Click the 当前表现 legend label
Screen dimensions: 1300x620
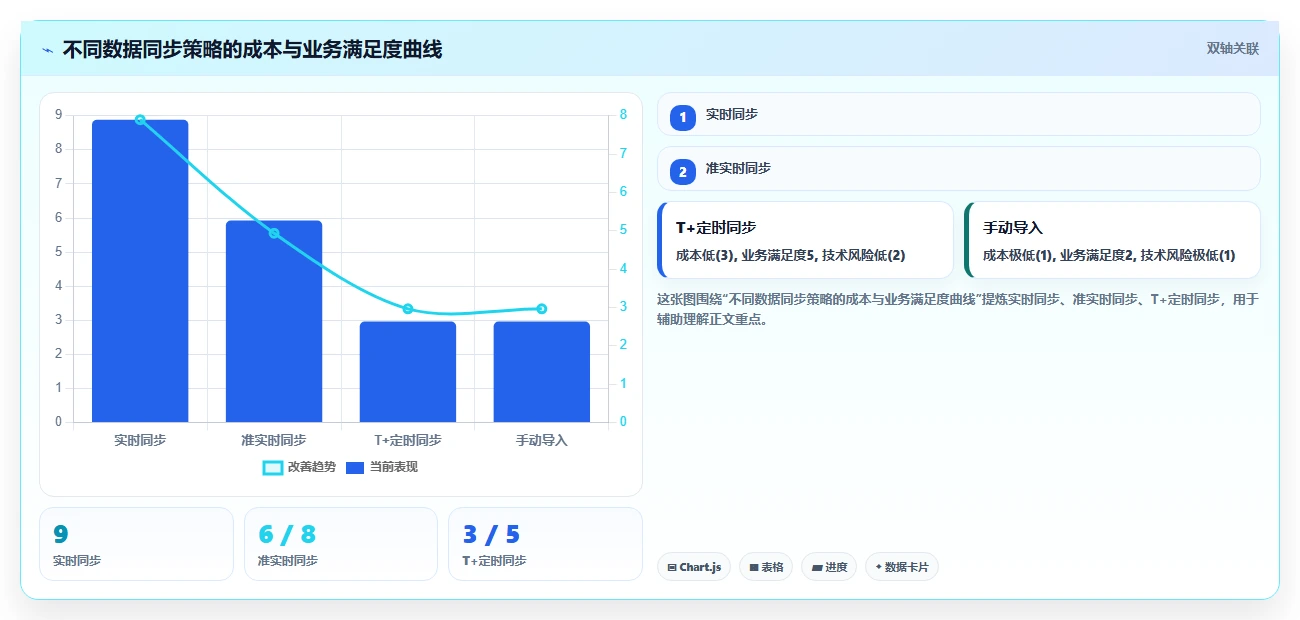pyautogui.click(x=394, y=467)
